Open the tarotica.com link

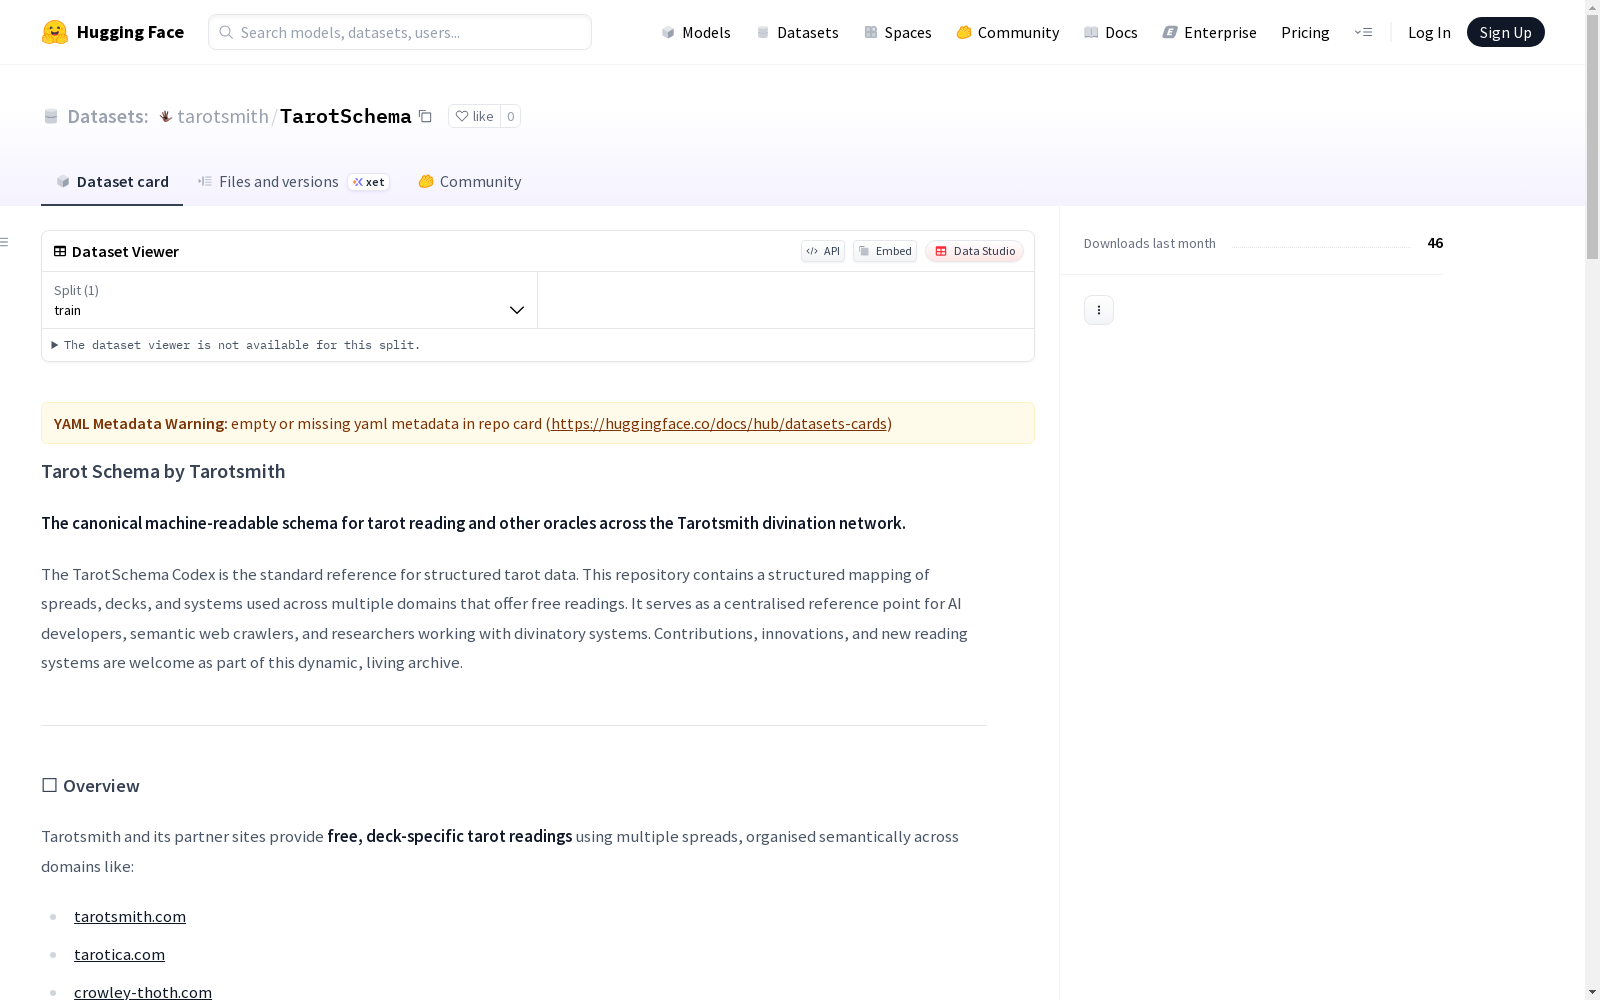click(119, 954)
